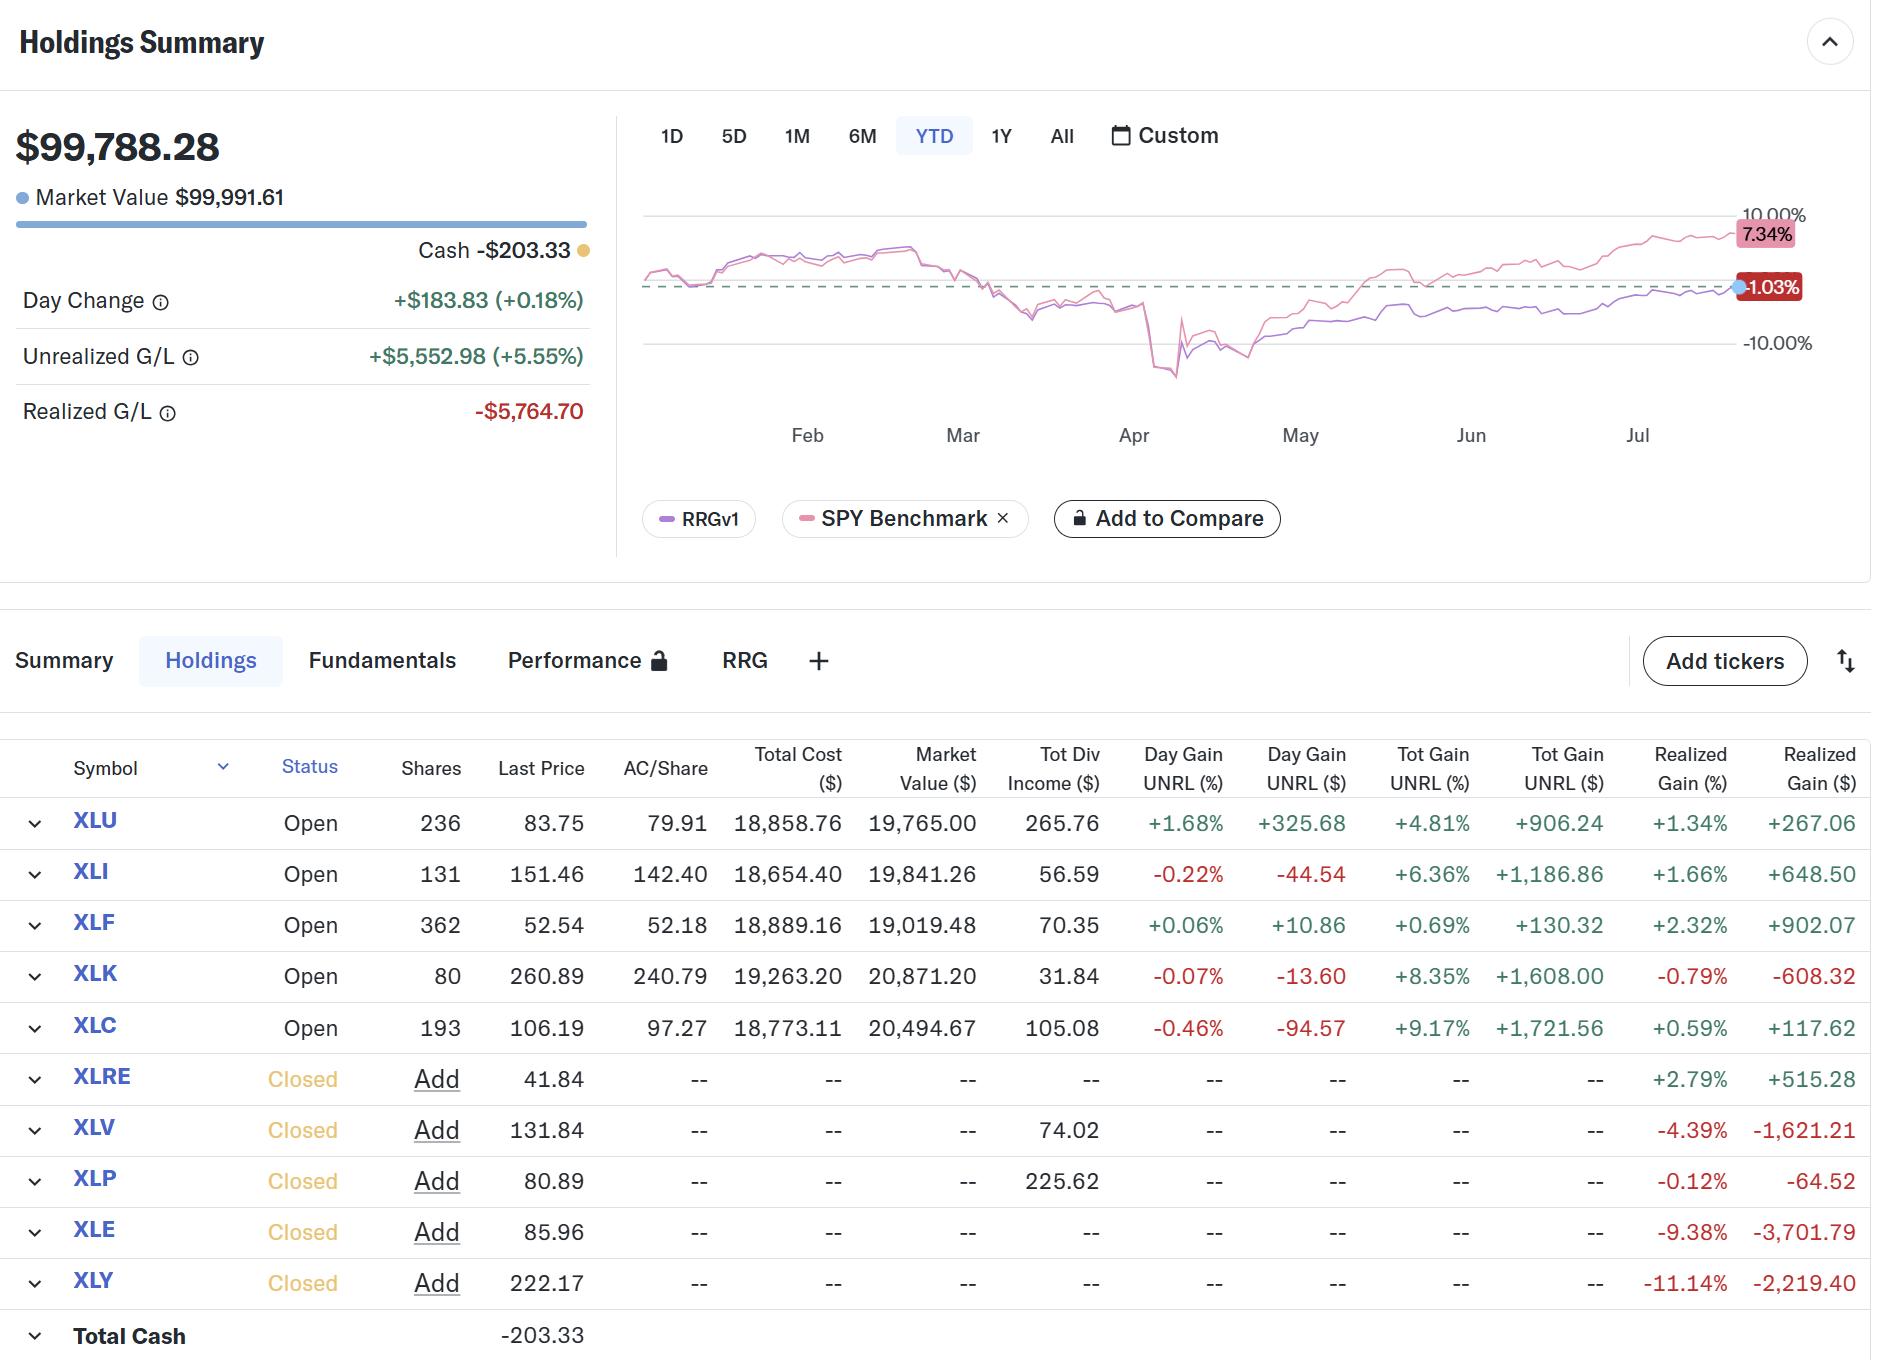1898x1360 pixels.
Task: Click the Realized G/L info icon
Action: point(168,413)
